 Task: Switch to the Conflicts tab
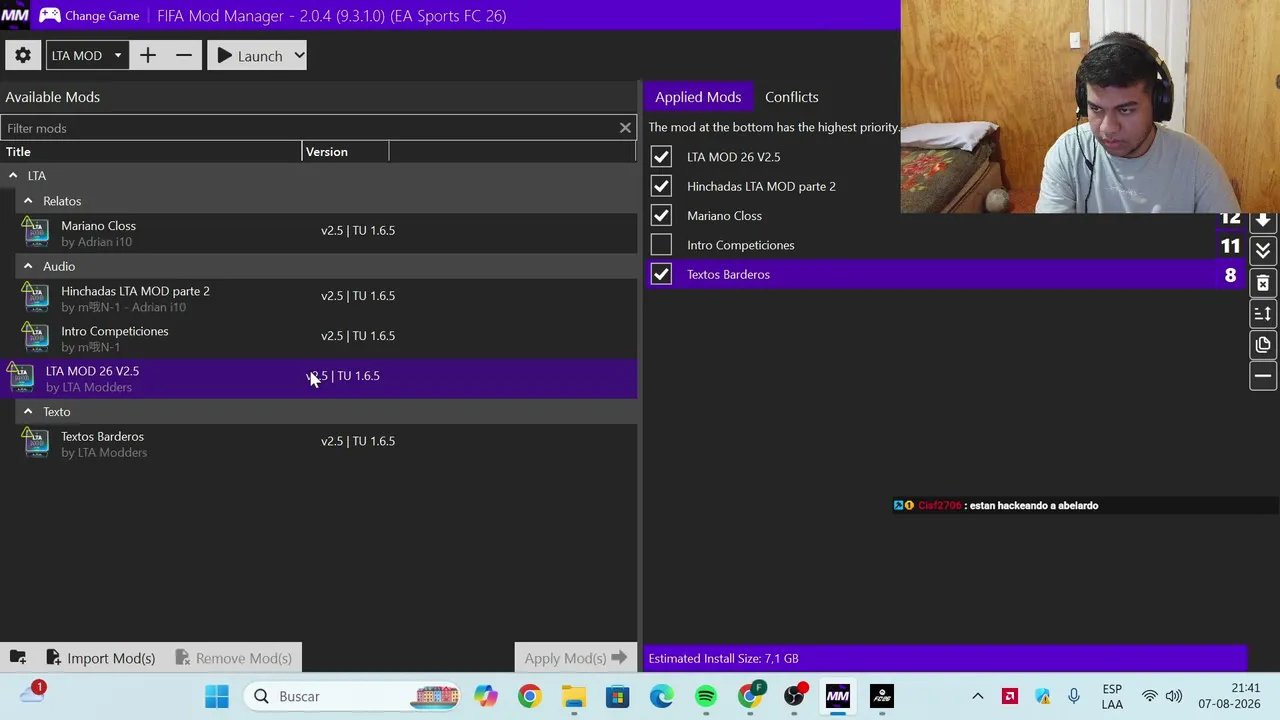(791, 97)
